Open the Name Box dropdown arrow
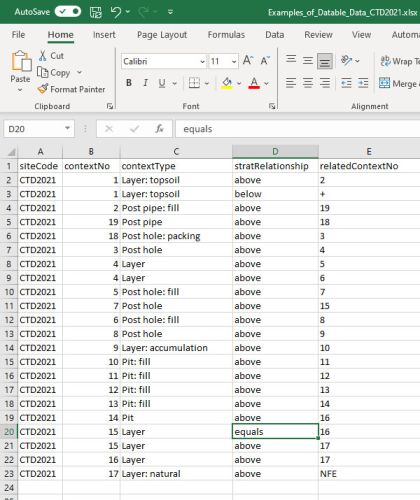 point(68,128)
